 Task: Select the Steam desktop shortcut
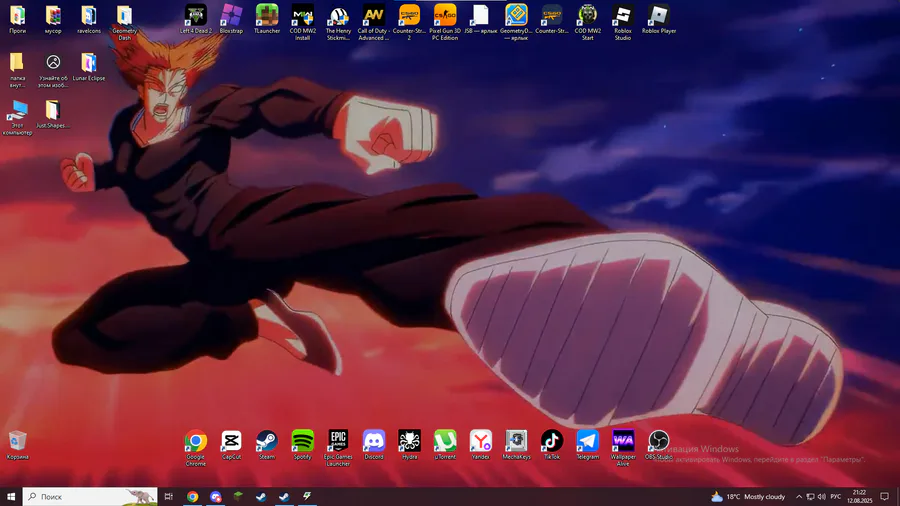(267, 445)
